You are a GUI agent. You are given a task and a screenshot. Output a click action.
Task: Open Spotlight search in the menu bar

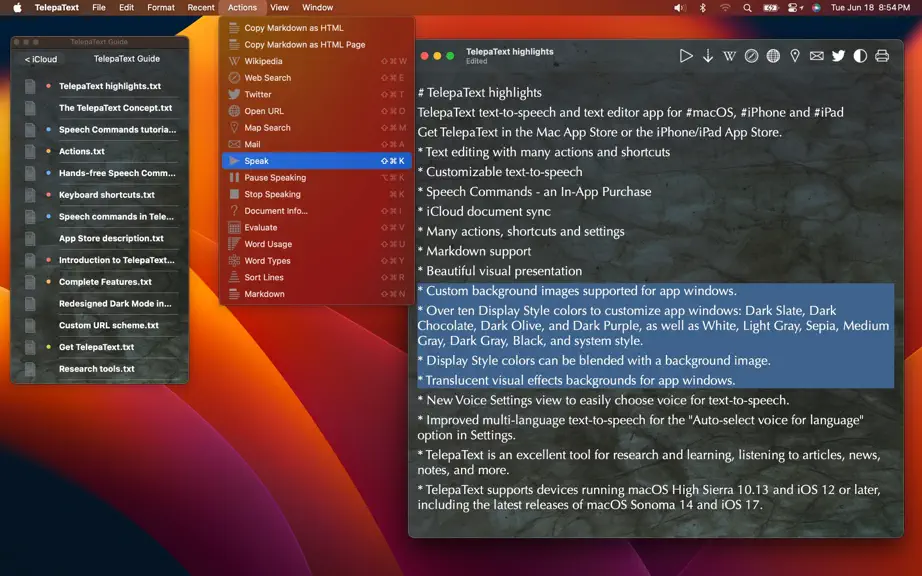point(747,8)
